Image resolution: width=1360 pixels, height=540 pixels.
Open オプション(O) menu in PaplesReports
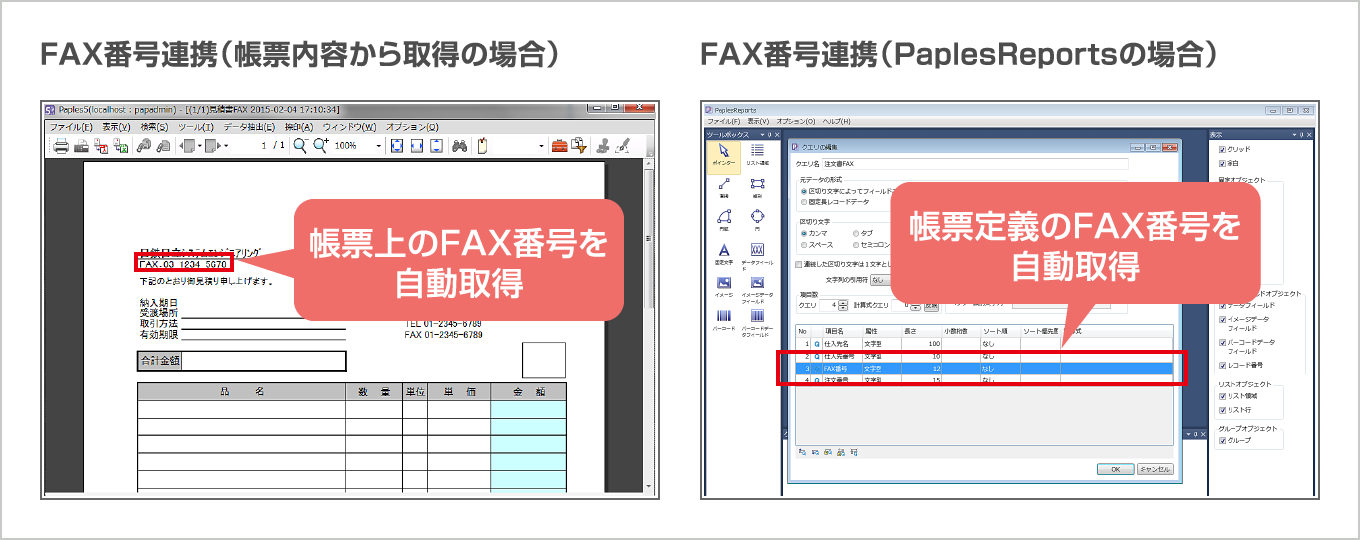point(795,121)
